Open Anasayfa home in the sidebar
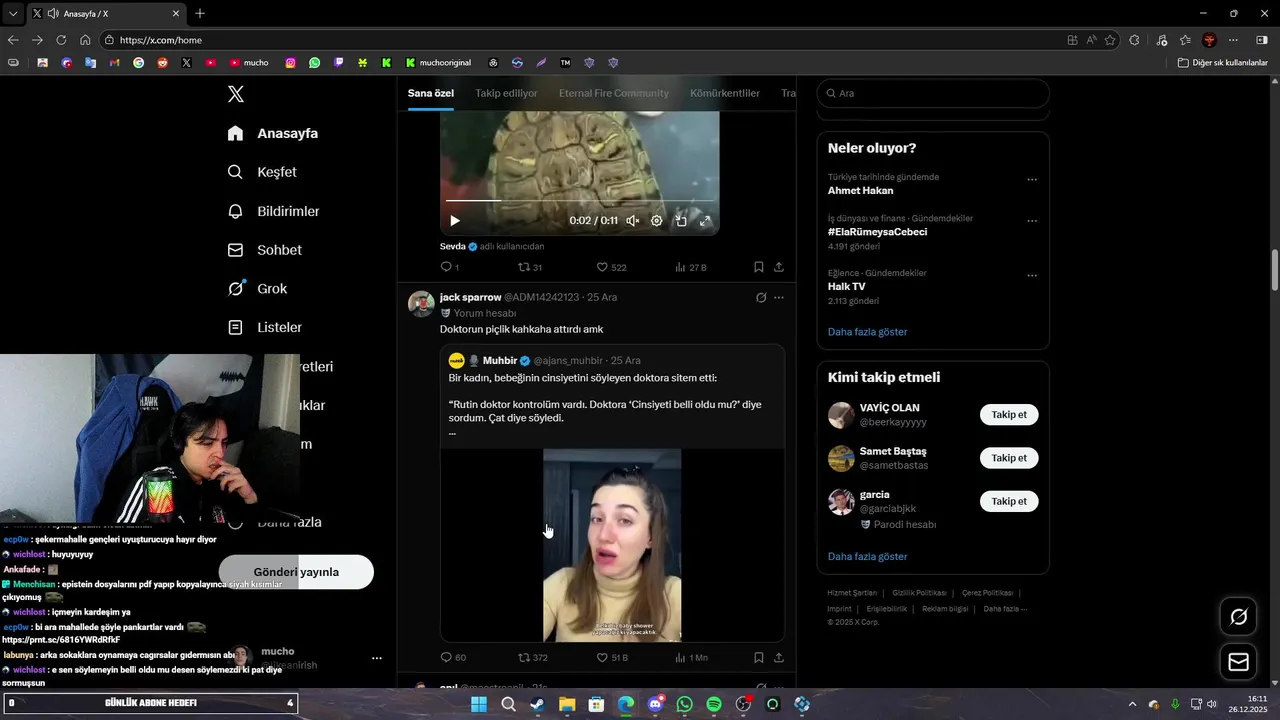The height and width of the screenshot is (720, 1280). pos(273,133)
